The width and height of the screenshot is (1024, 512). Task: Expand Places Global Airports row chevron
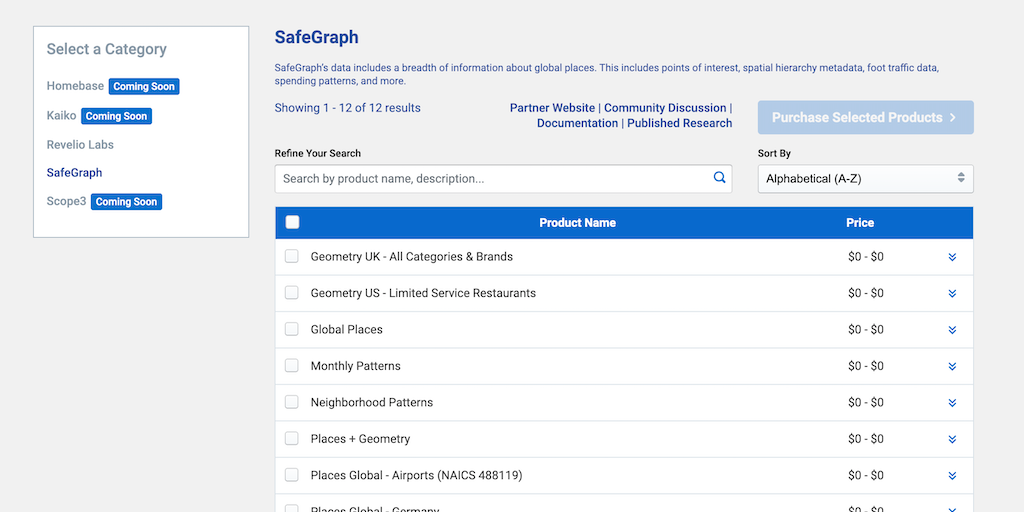pos(952,476)
